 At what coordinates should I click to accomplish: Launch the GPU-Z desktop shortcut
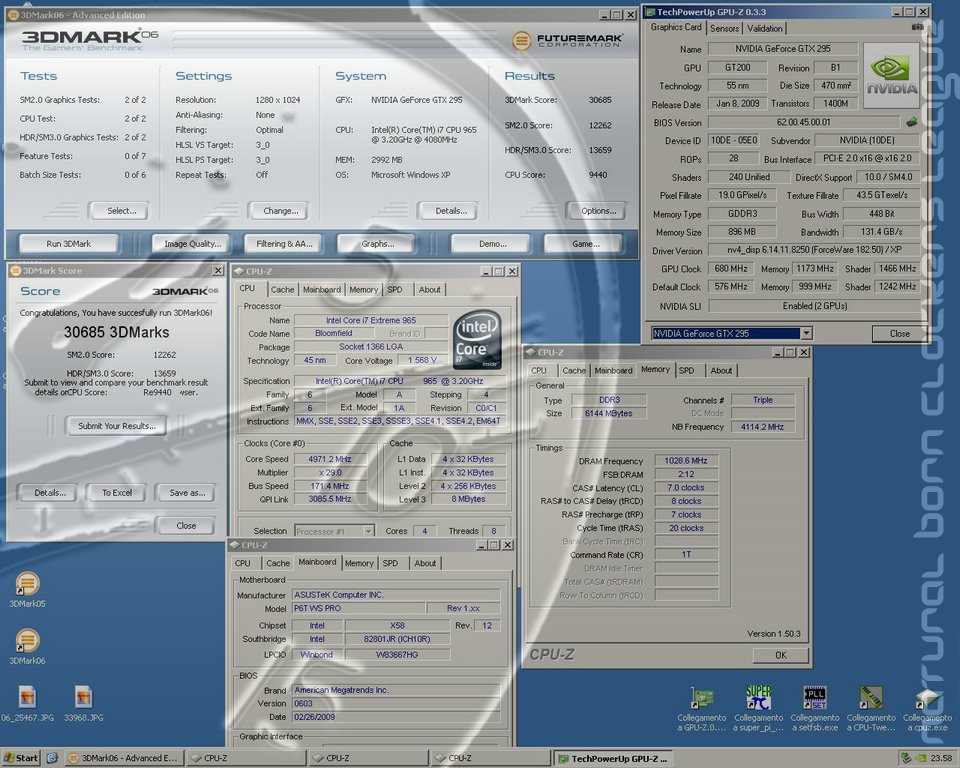click(x=702, y=698)
